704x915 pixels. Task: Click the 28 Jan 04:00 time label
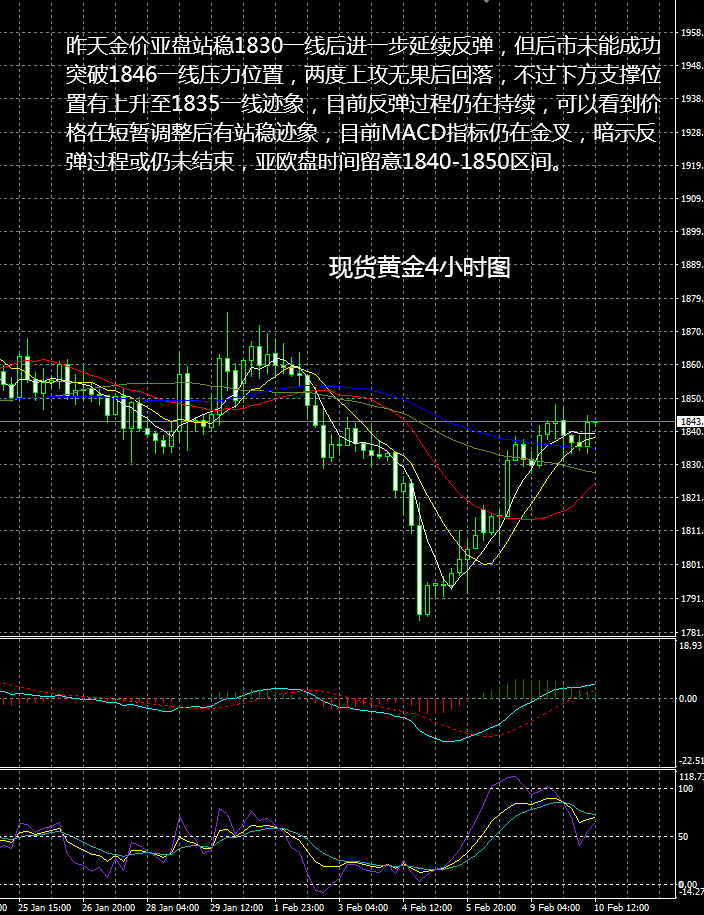[x=173, y=908]
